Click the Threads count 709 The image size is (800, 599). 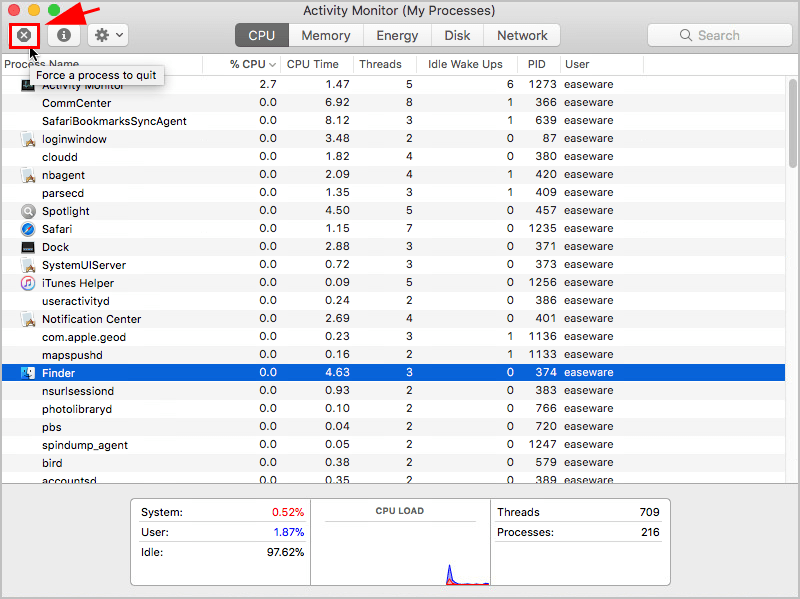(x=649, y=512)
